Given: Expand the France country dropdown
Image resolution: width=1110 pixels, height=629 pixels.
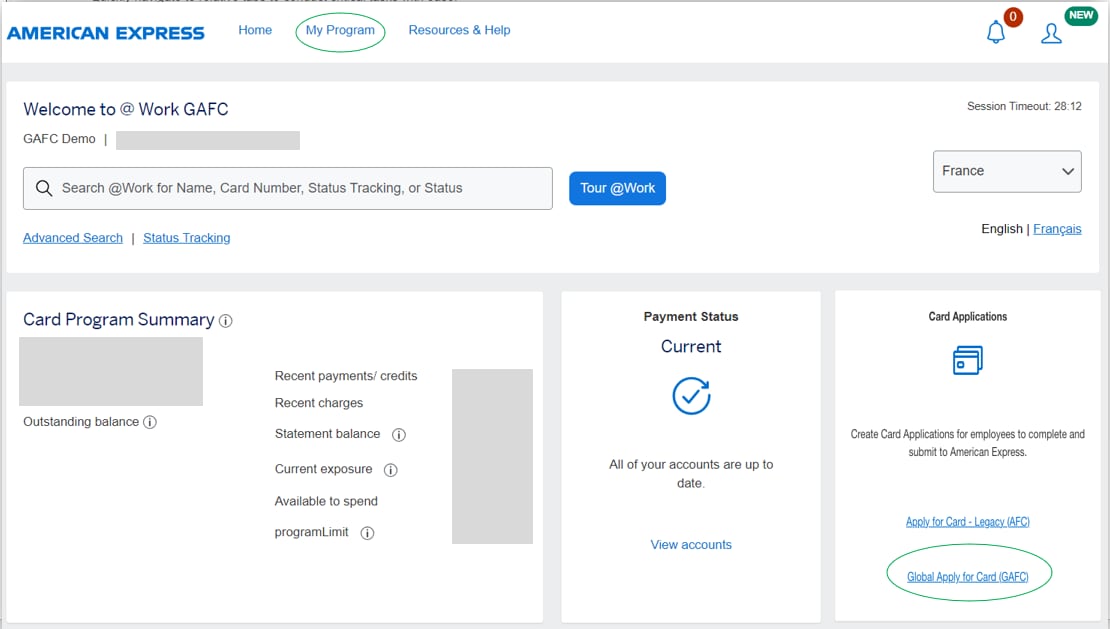Looking at the screenshot, I should coord(1006,171).
